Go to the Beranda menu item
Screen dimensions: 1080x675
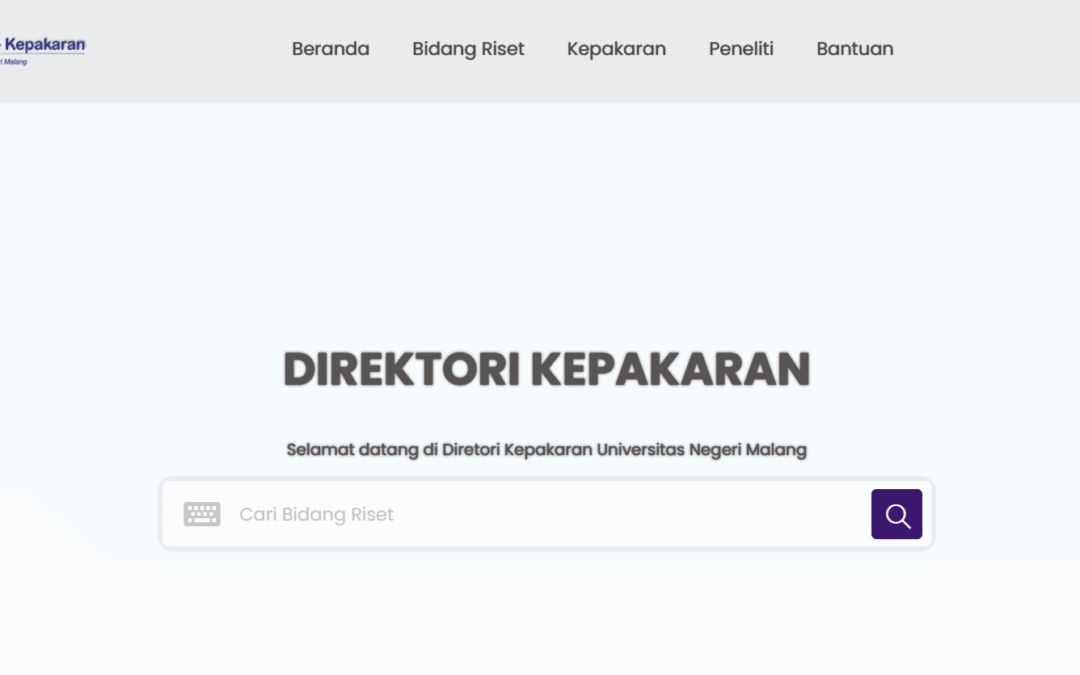coord(331,49)
